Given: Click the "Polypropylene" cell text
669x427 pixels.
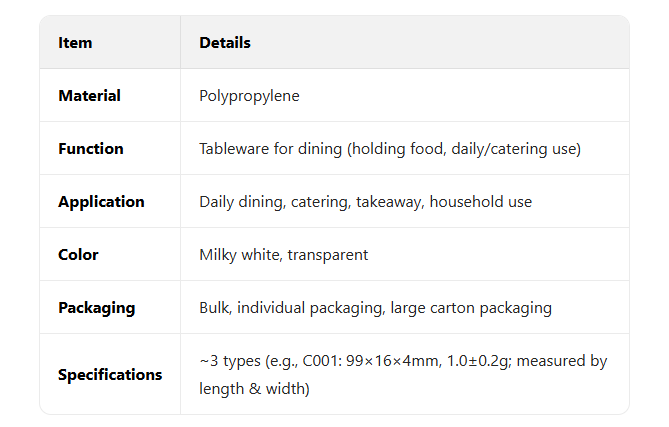Looking at the screenshot, I should coord(249,96).
